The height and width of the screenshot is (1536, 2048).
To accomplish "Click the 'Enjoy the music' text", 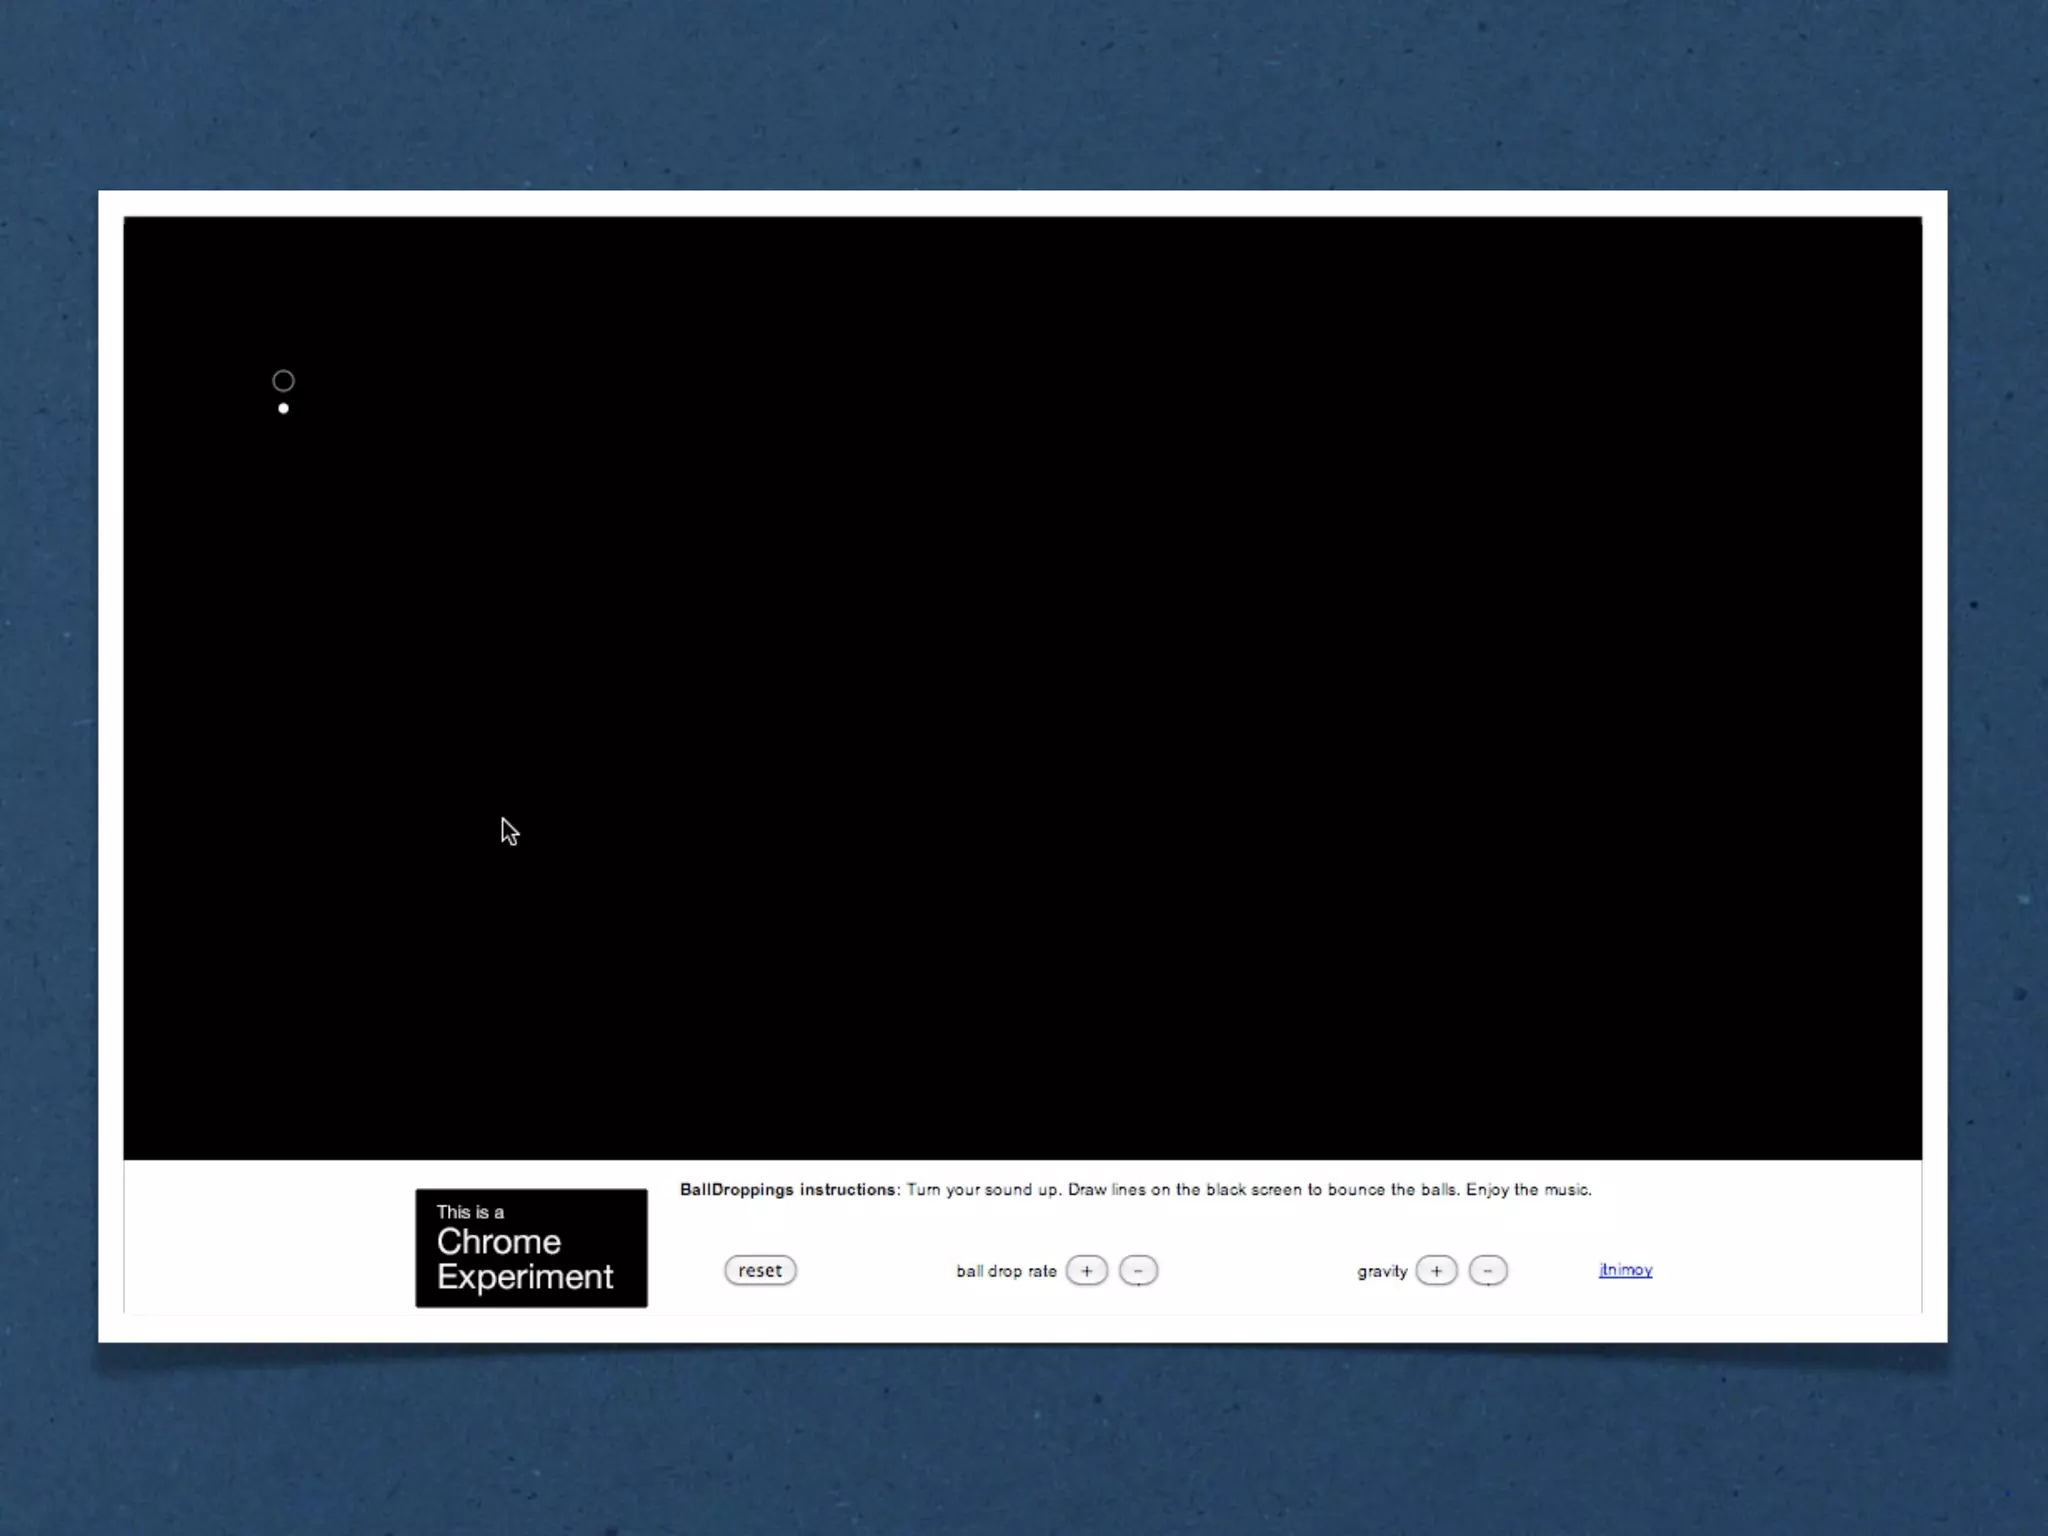I will 1527,1189.
